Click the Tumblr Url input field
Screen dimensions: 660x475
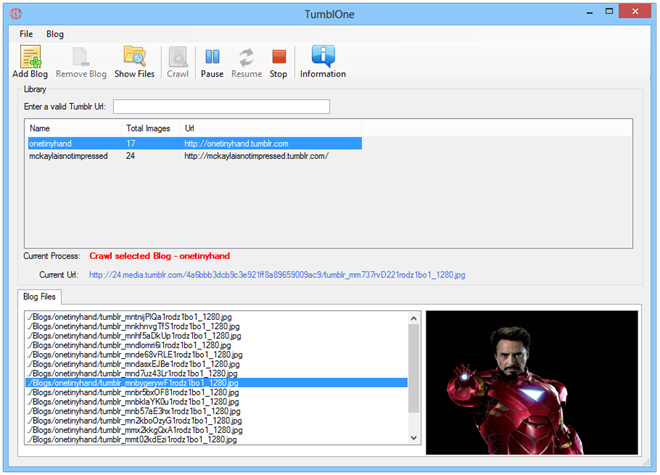221,107
